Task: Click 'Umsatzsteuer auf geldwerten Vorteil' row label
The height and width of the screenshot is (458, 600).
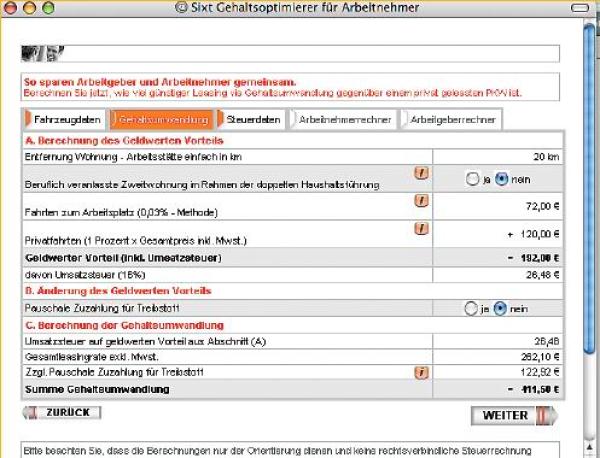Action: (x=145, y=341)
